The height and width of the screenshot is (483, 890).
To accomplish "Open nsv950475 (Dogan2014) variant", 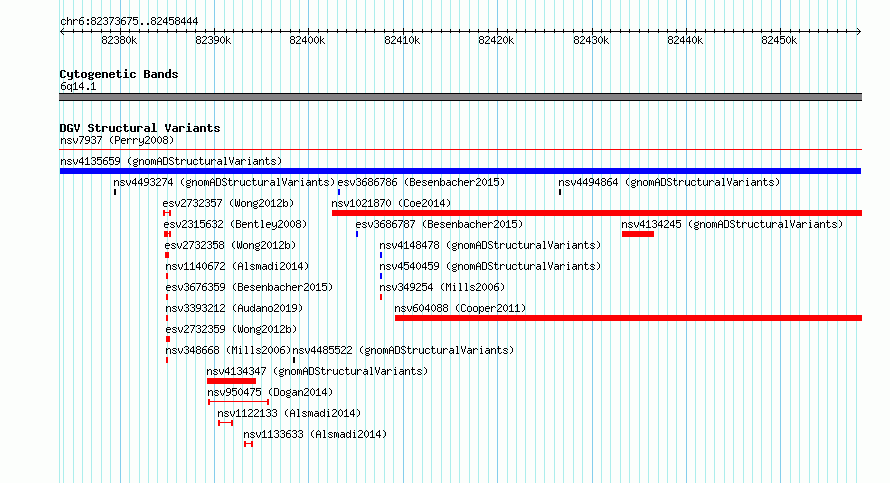I will pyautogui.click(x=270, y=392).
